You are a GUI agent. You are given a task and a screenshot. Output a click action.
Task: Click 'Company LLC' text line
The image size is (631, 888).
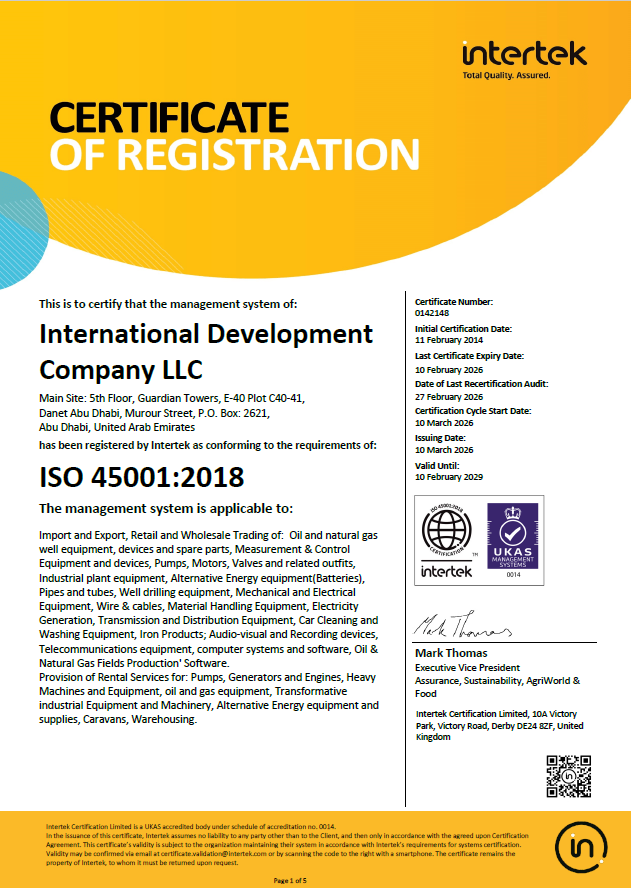[x=121, y=370]
